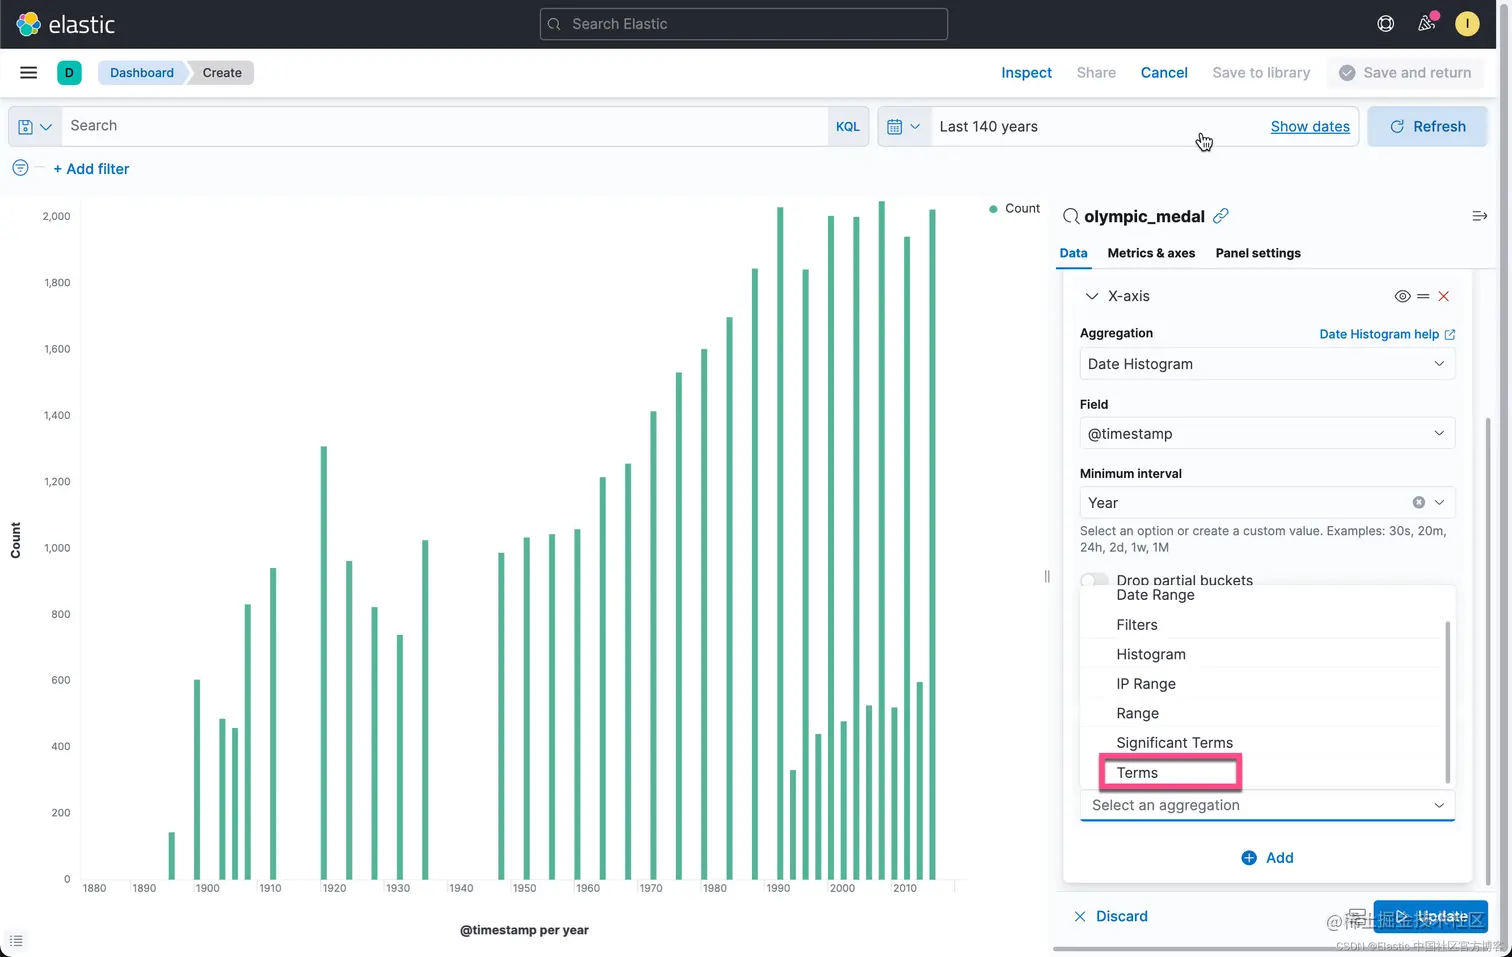Open the @timestamp Field dropdown
Viewport: 1512px width, 957px height.
[x=1267, y=433]
